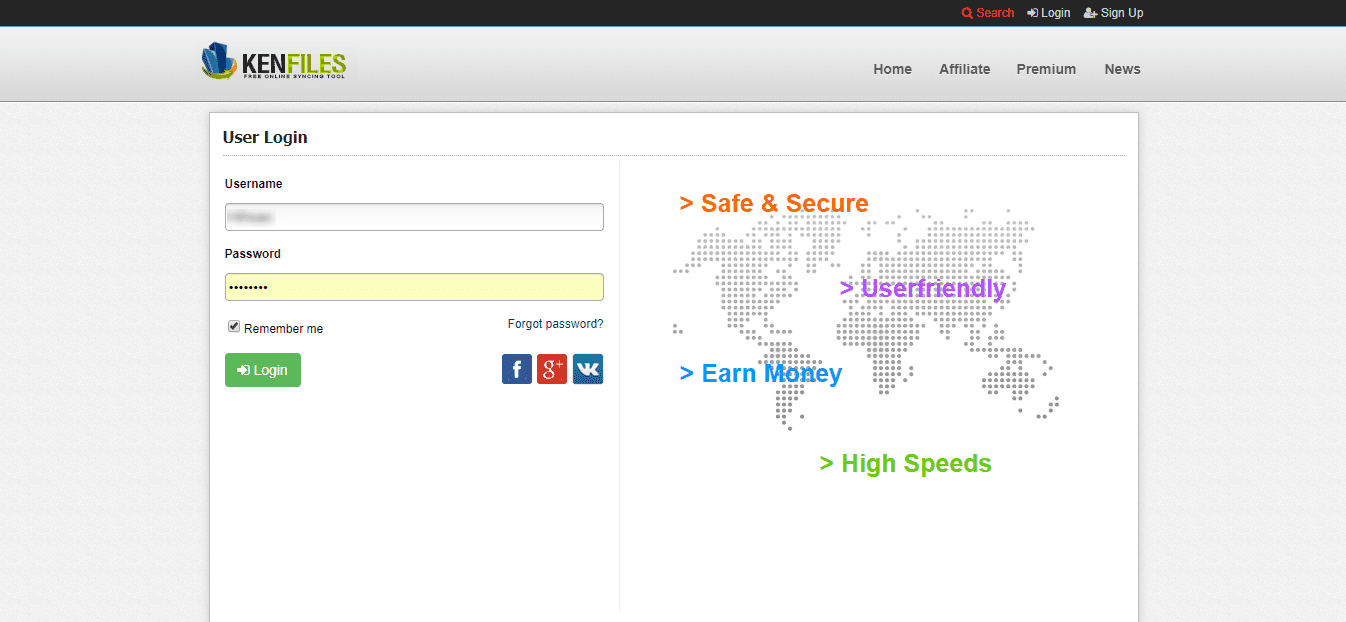Uncheck the Remember me checkbox
The image size is (1346, 622).
[234, 326]
